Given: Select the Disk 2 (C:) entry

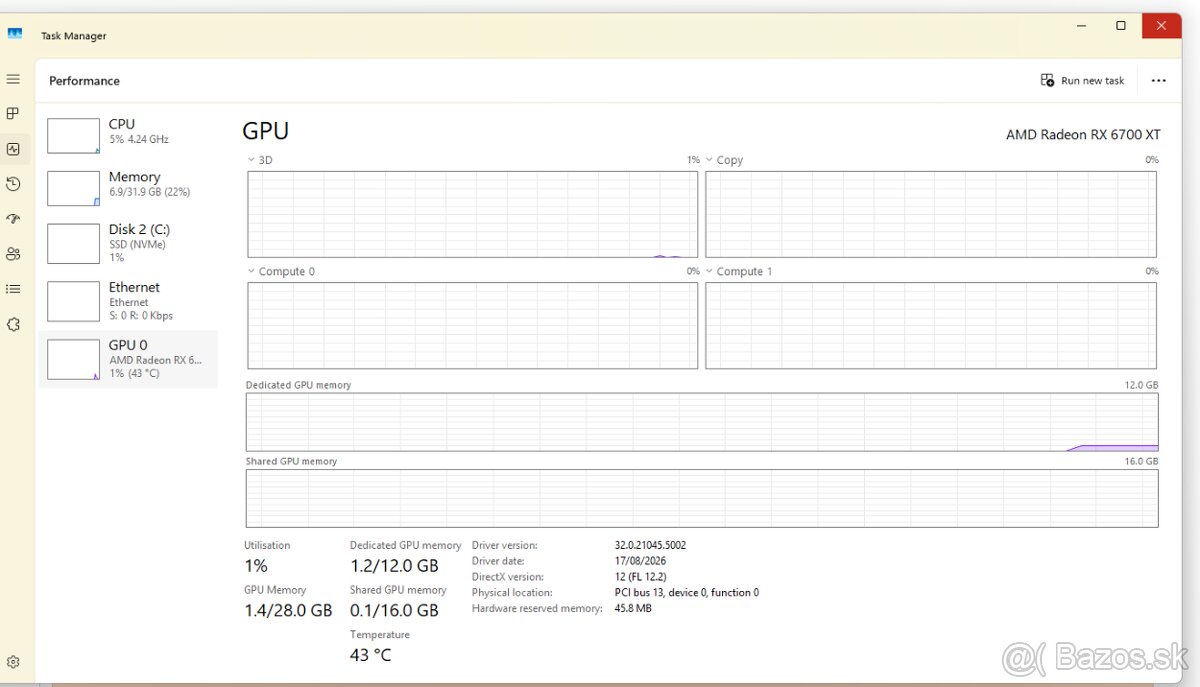Looking at the screenshot, I should click(x=128, y=243).
